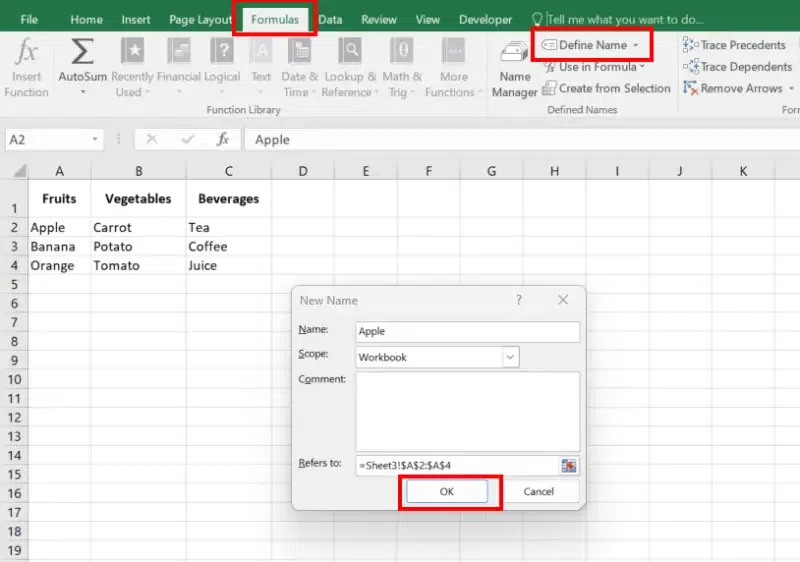Click the formula bar showing Apple
800x562 pixels.
pos(522,139)
